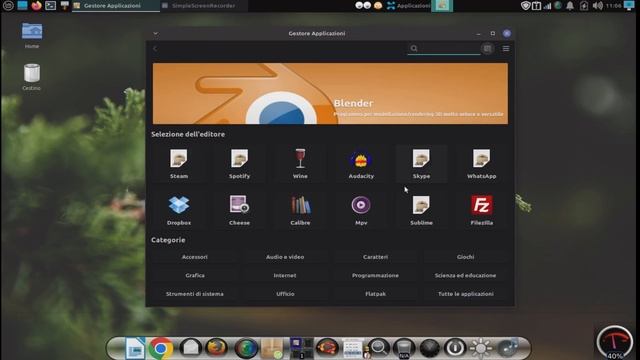Viewport: 640px width, 360px height.
Task: Open the Cheese app tile
Action: coord(239,210)
